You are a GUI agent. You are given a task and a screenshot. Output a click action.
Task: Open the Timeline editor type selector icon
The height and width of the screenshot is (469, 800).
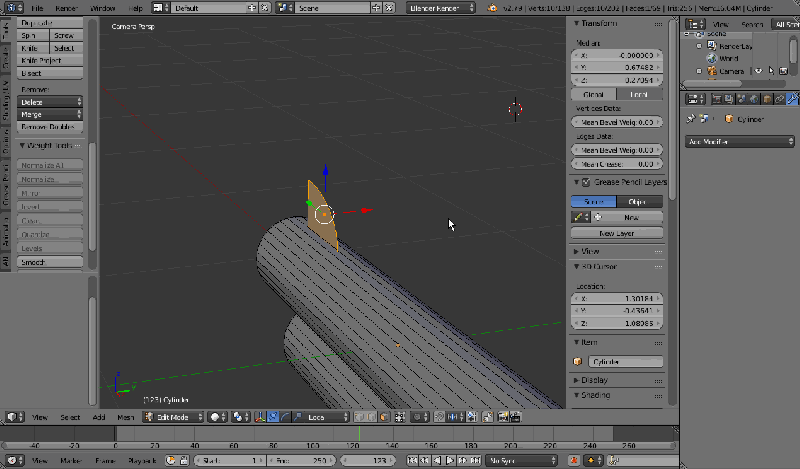(14, 460)
